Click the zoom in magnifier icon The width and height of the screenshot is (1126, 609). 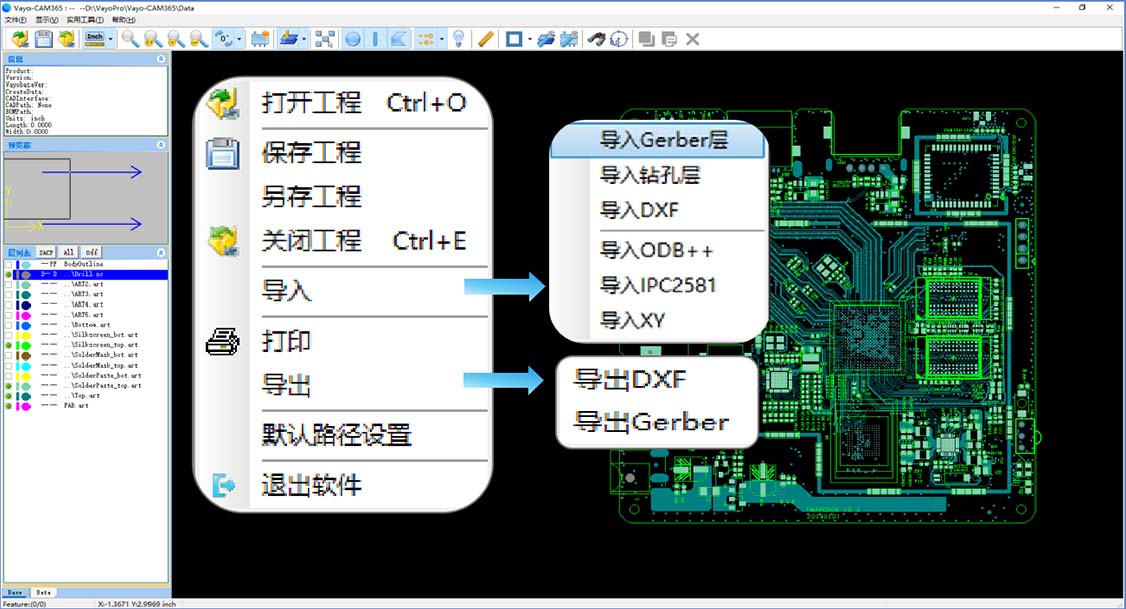click(176, 39)
